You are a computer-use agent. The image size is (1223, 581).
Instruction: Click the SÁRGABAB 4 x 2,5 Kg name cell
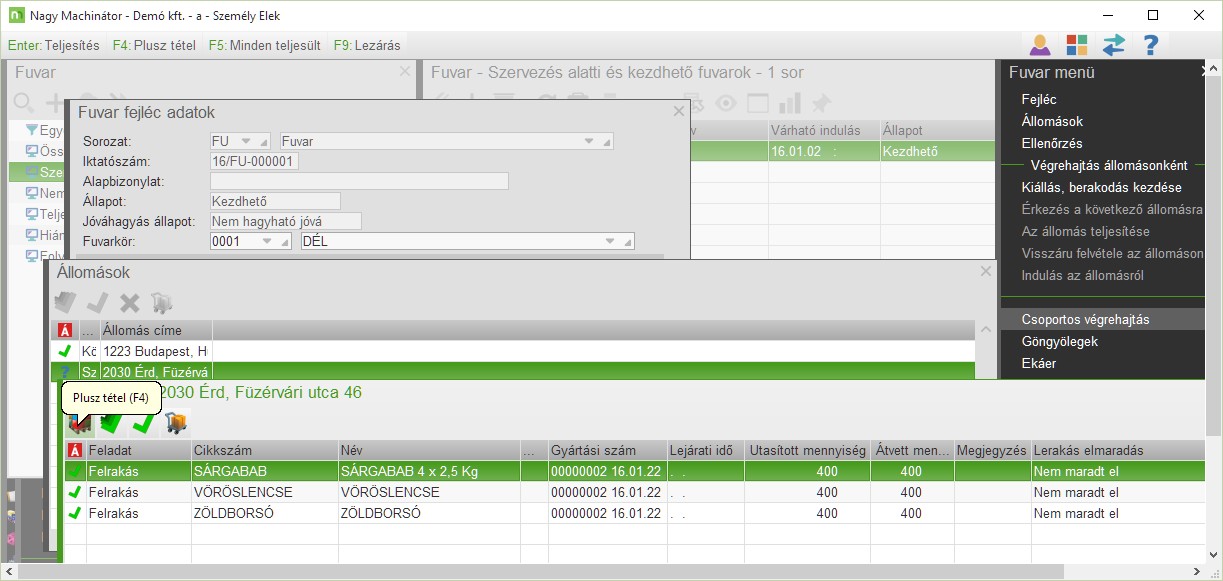click(429, 471)
